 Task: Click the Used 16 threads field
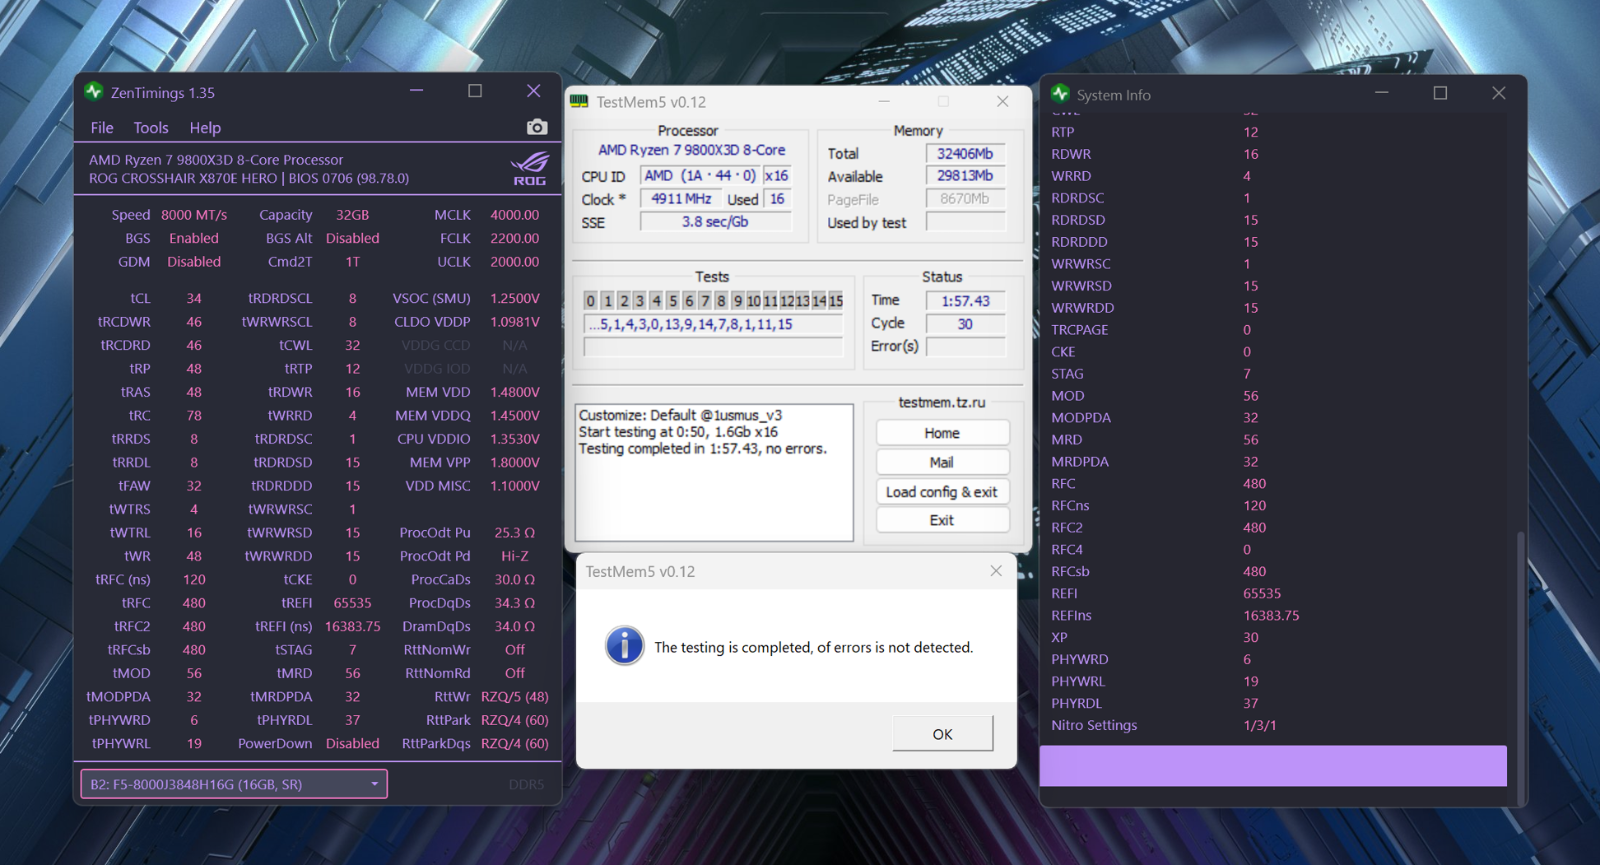777,199
